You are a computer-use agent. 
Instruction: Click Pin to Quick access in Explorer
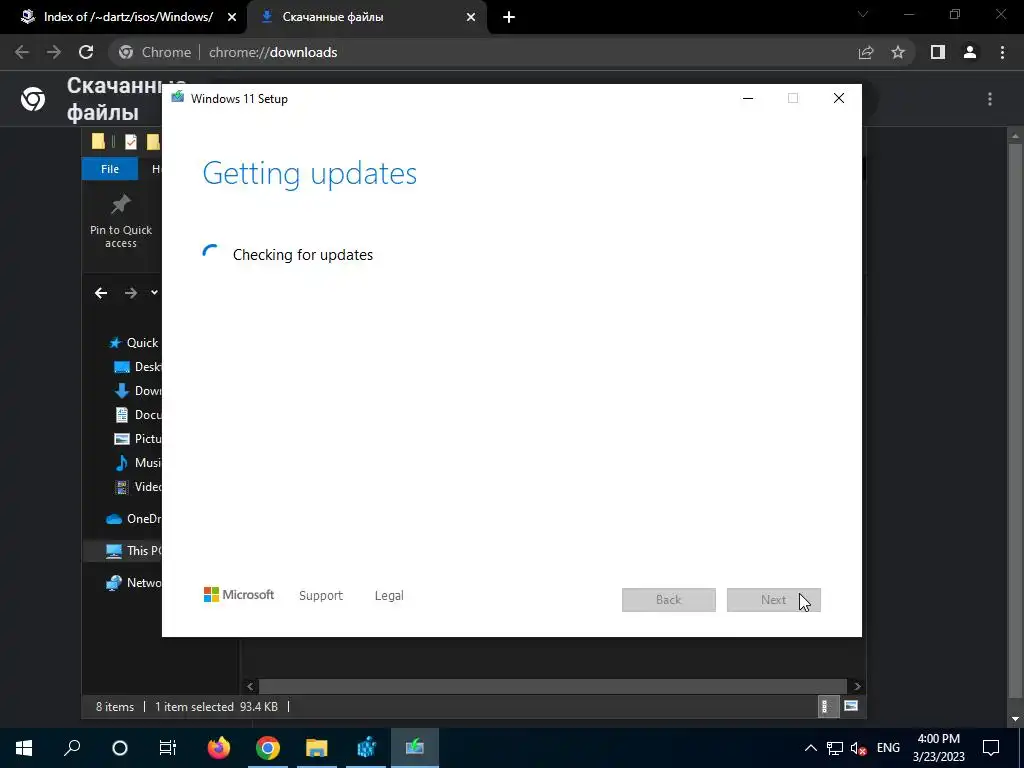click(x=121, y=222)
